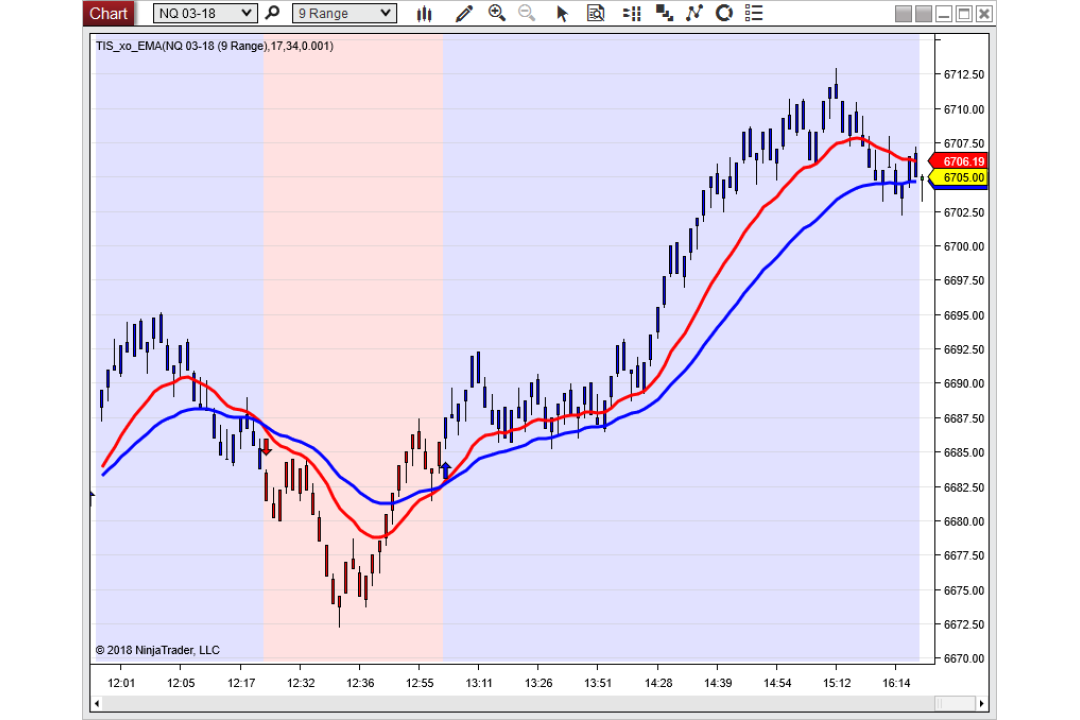Open the Chart Trader icon

(632, 13)
